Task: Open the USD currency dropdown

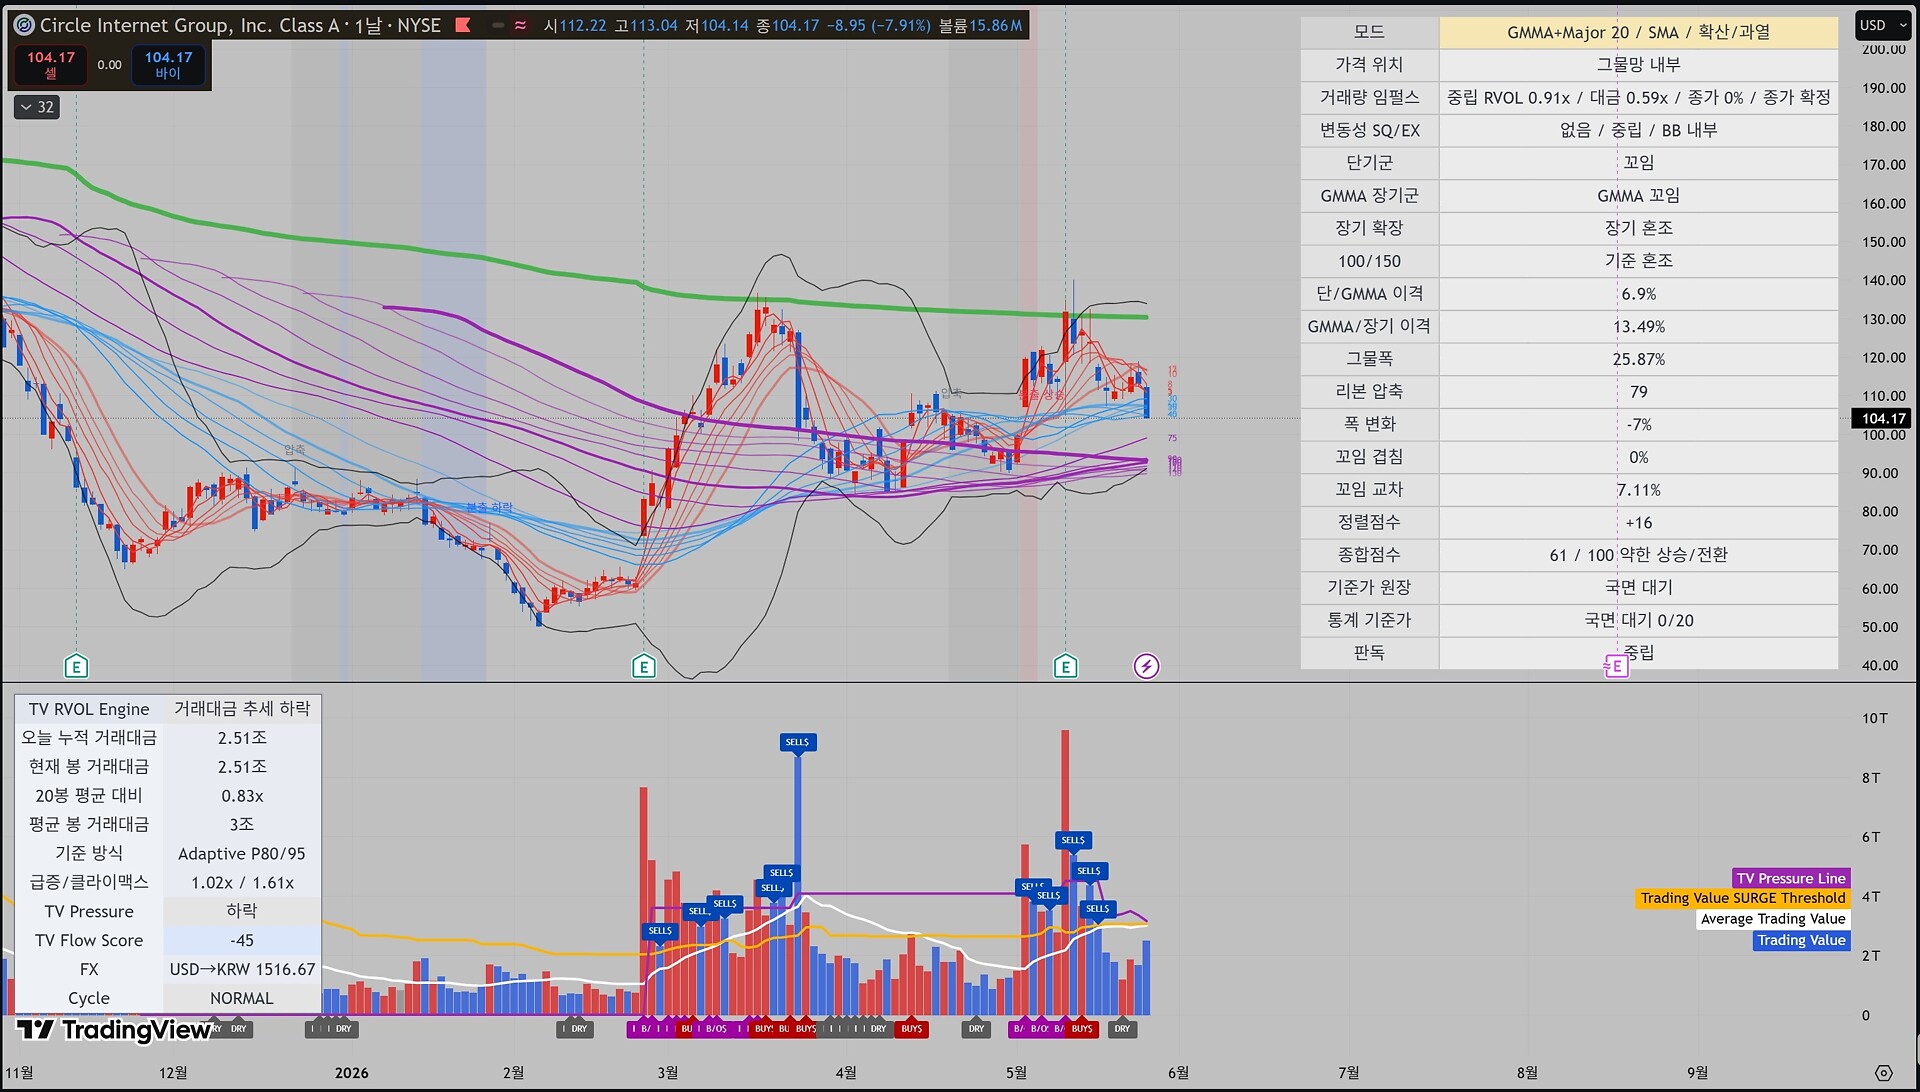Action: coord(1883,25)
